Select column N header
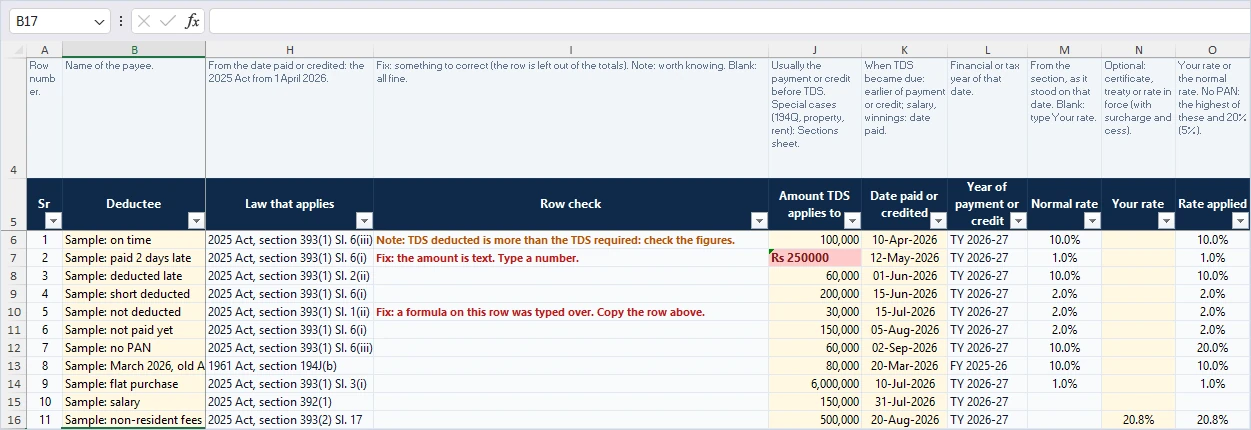Viewport: 1251px width, 430px height. 1138,50
